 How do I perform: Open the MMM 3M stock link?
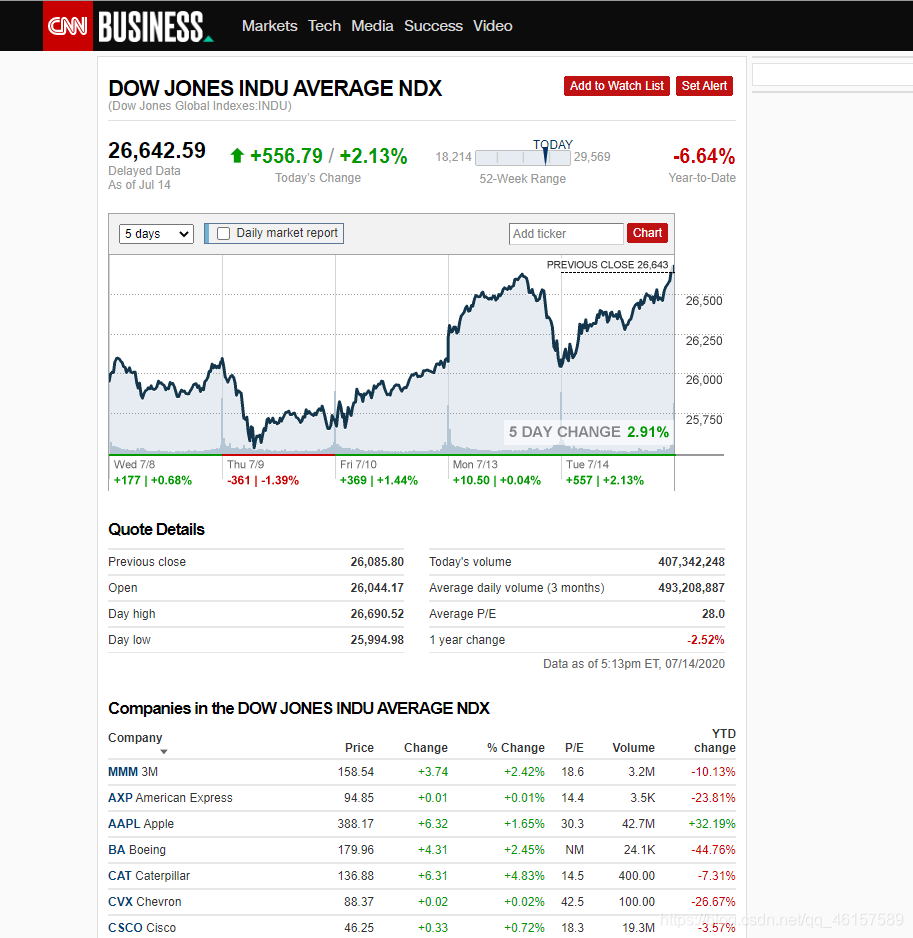tap(133, 772)
